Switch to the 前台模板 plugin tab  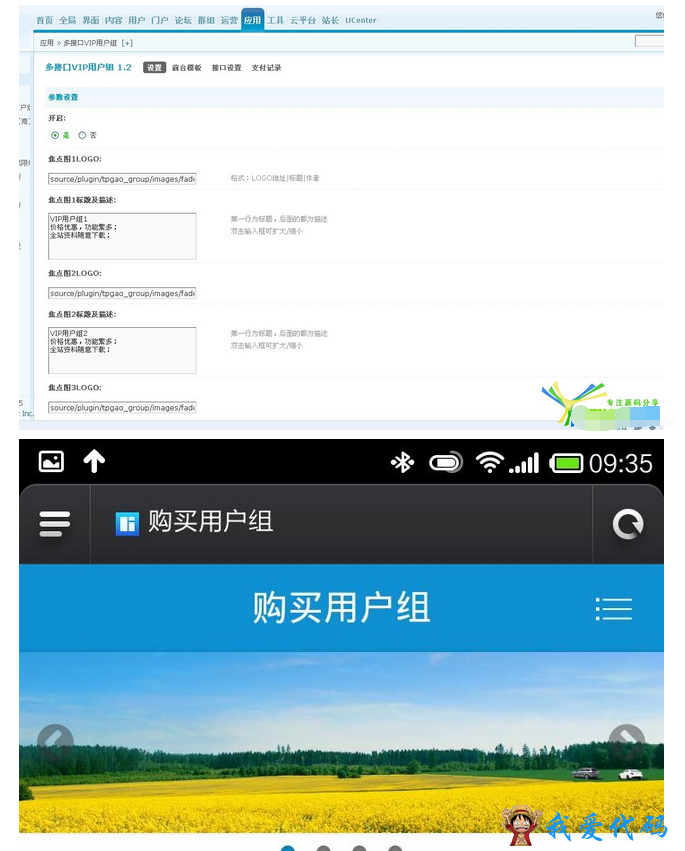coord(187,68)
